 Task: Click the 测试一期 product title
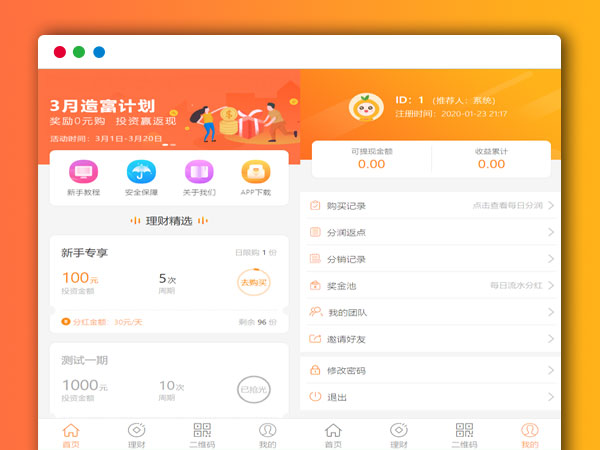(85, 360)
